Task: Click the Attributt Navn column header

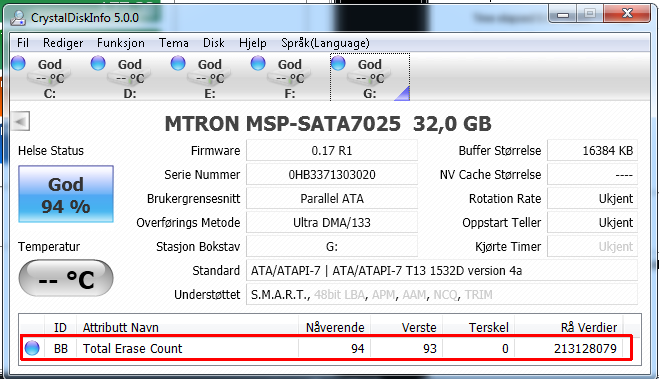Action: click(x=187, y=327)
